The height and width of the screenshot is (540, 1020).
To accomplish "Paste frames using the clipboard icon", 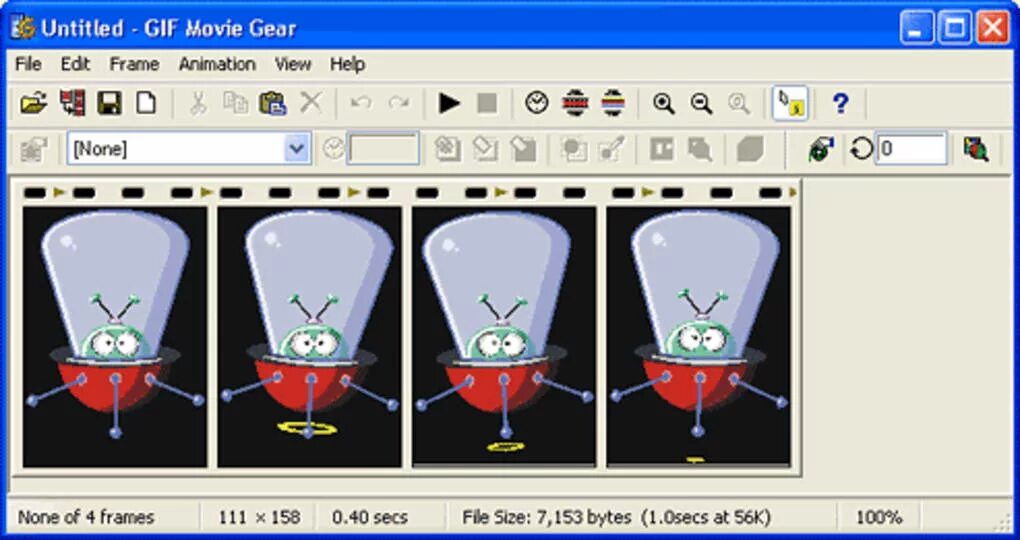I will point(273,103).
